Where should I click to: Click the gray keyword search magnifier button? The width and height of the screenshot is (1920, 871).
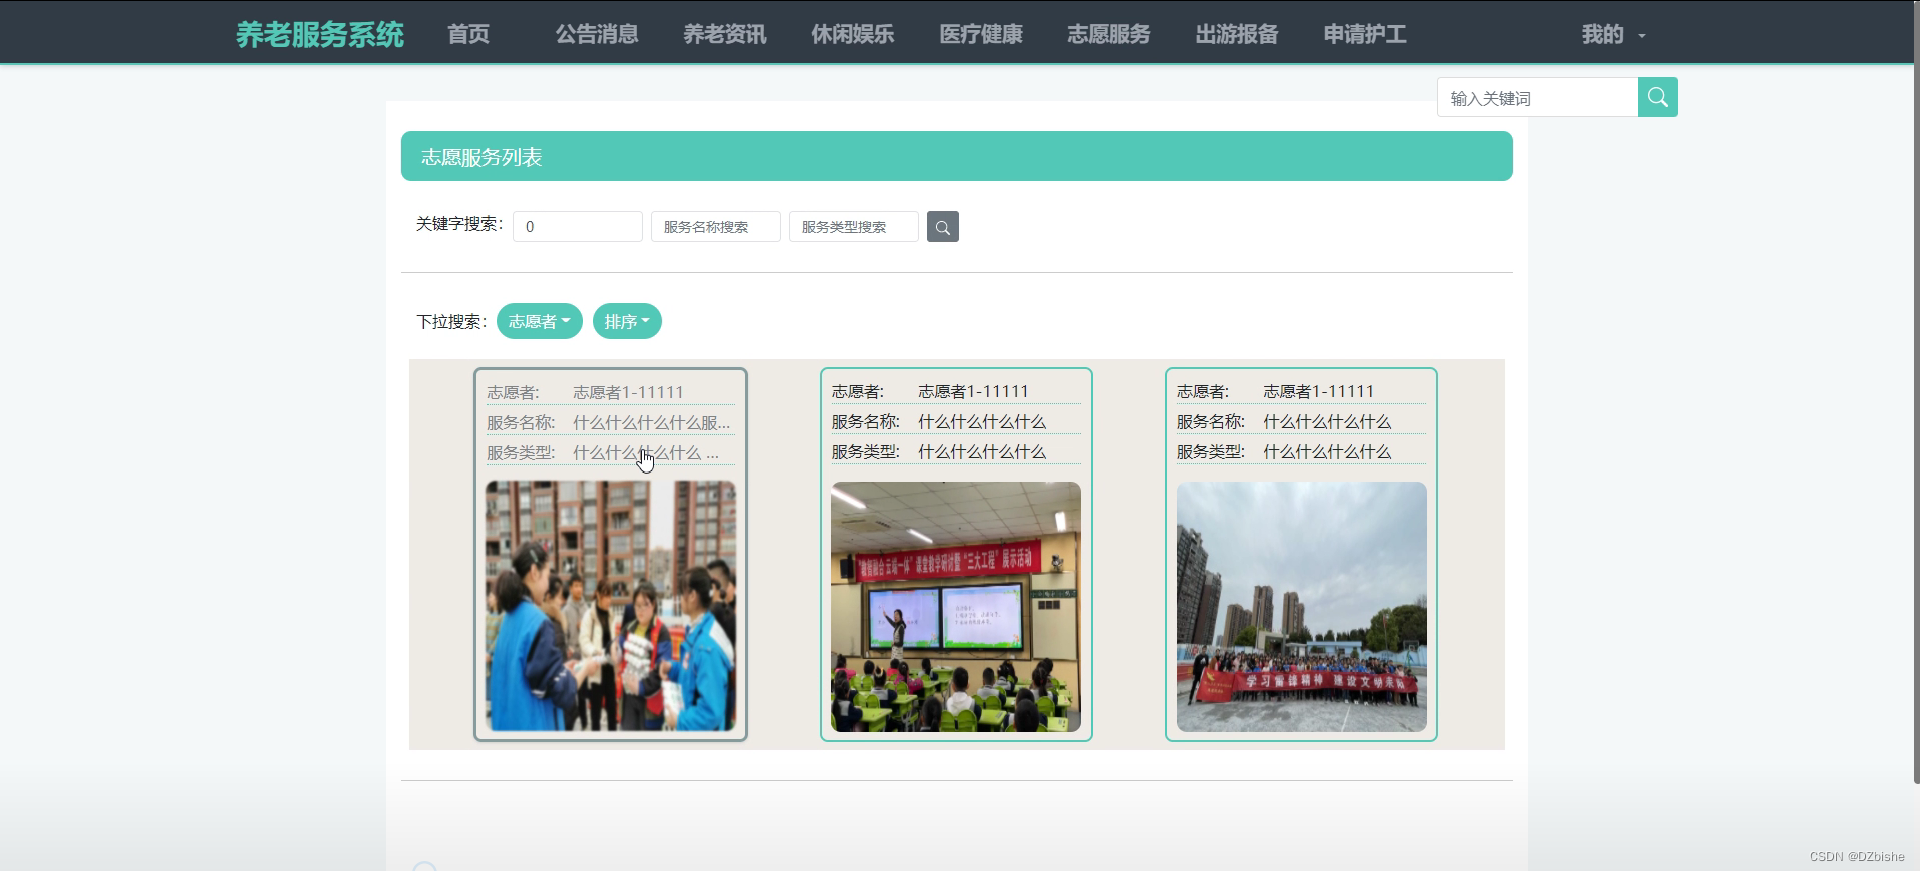click(942, 227)
